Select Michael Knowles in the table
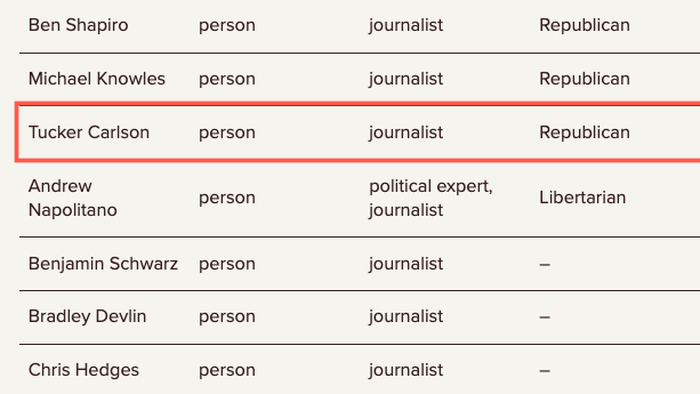The height and width of the screenshot is (394, 700). 97,79
